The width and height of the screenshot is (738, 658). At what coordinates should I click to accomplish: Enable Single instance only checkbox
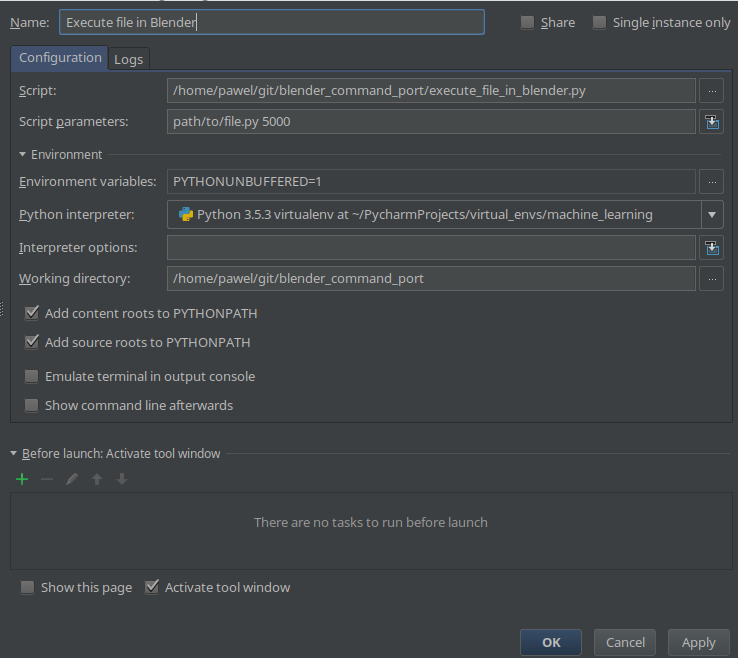coord(599,22)
